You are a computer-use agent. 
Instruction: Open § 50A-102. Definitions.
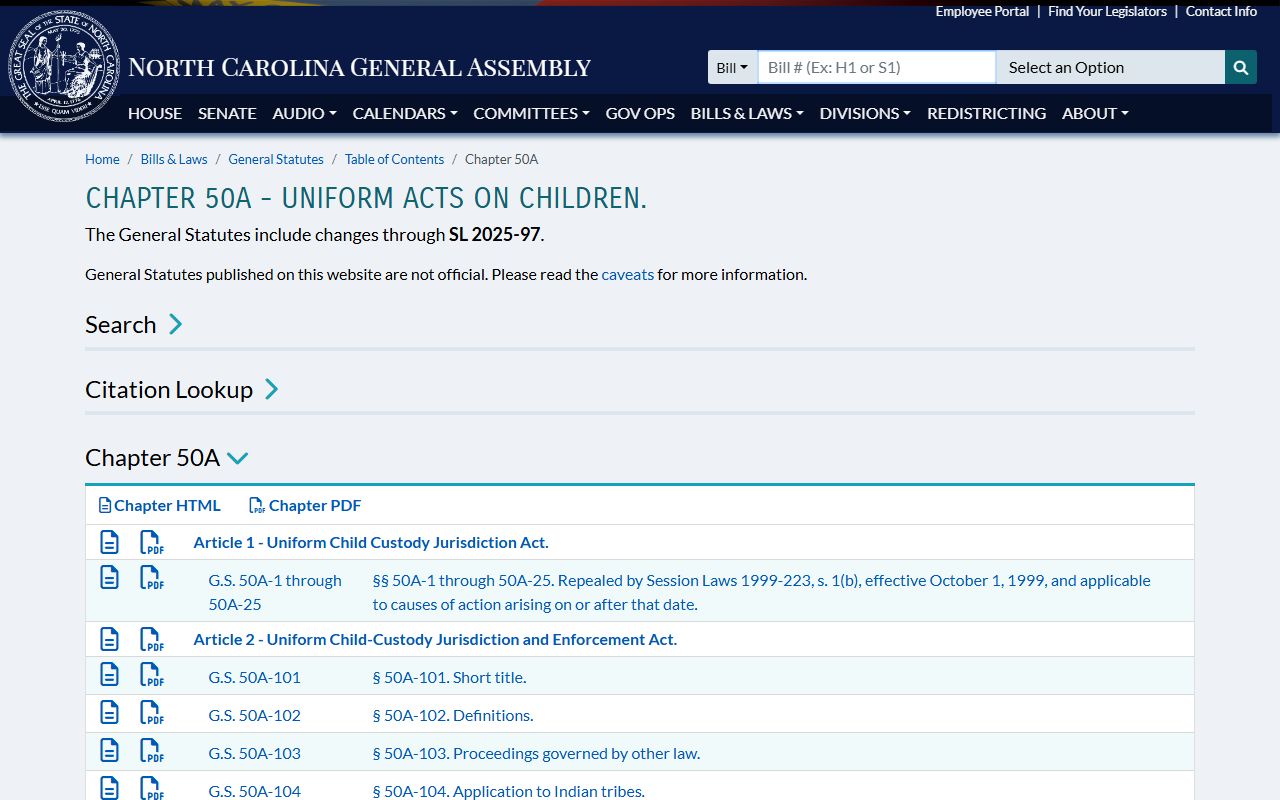tap(453, 715)
